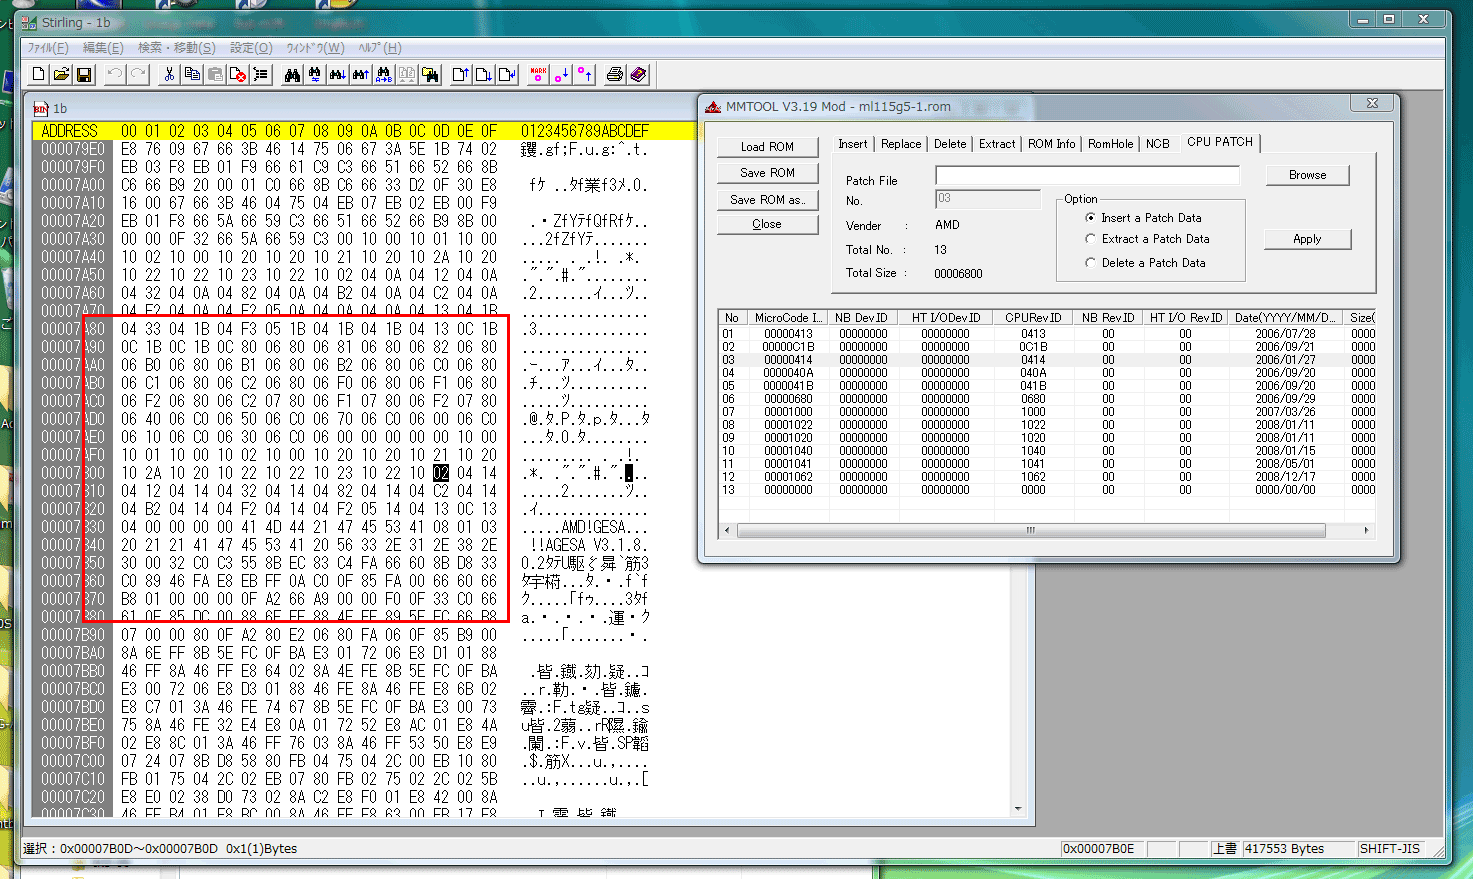The height and width of the screenshot is (879, 1473).
Task: Click the MicroCode ID column header
Action: click(x=787, y=318)
